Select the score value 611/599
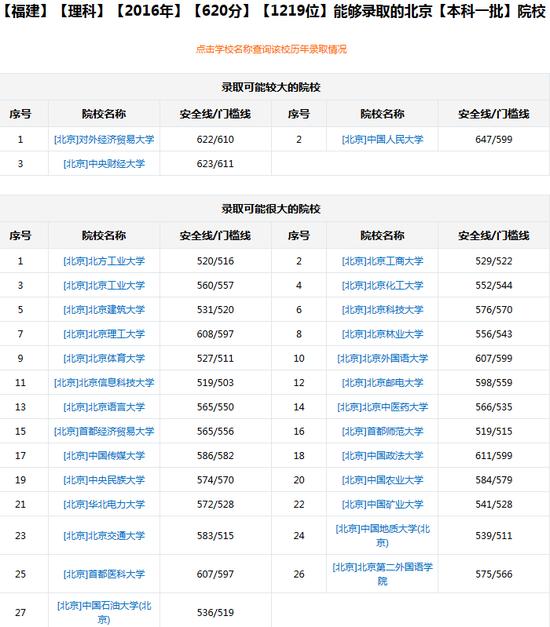The height and width of the screenshot is (627, 550). click(494, 456)
